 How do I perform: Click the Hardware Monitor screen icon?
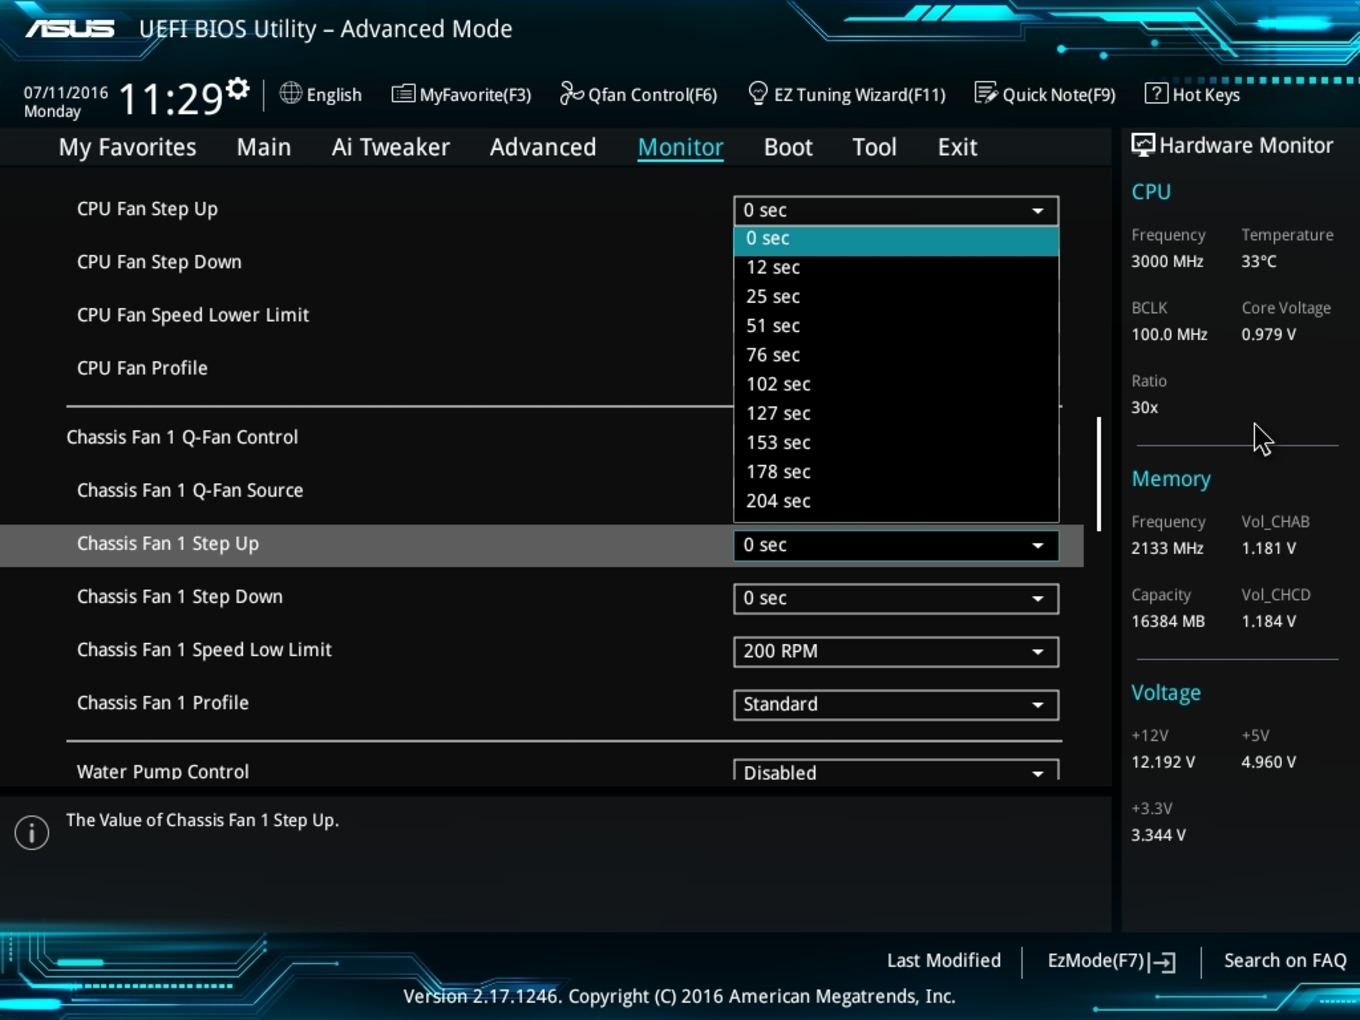1143,145
